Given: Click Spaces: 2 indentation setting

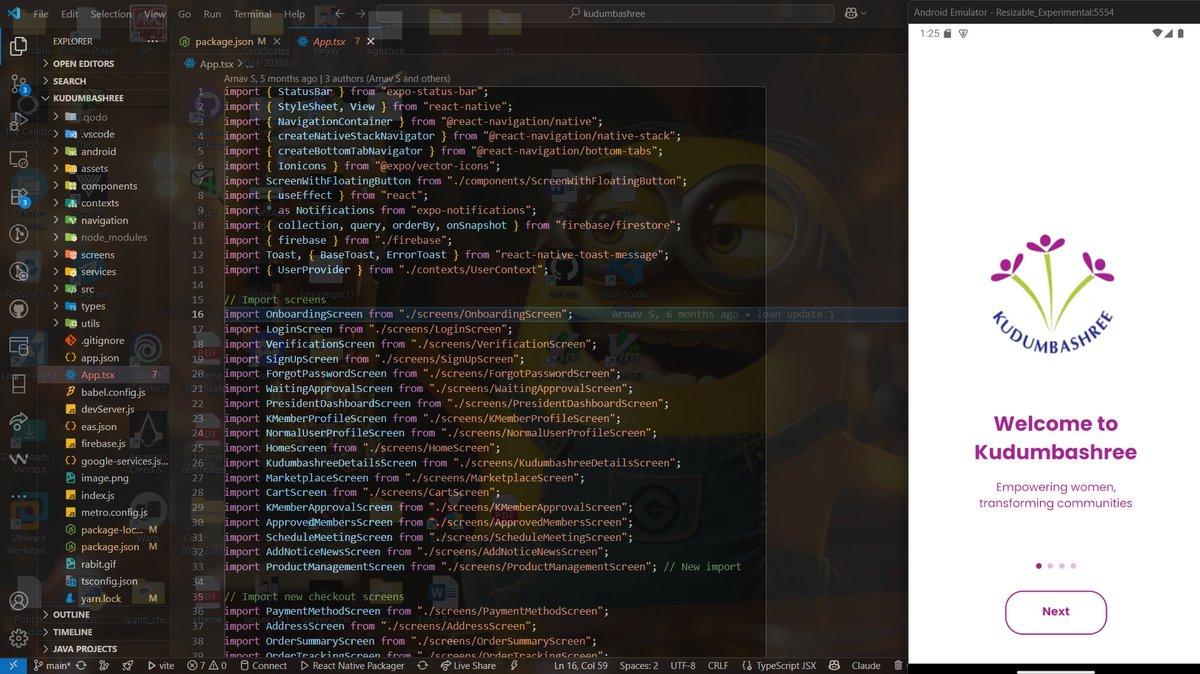Looking at the screenshot, I should (x=639, y=665).
